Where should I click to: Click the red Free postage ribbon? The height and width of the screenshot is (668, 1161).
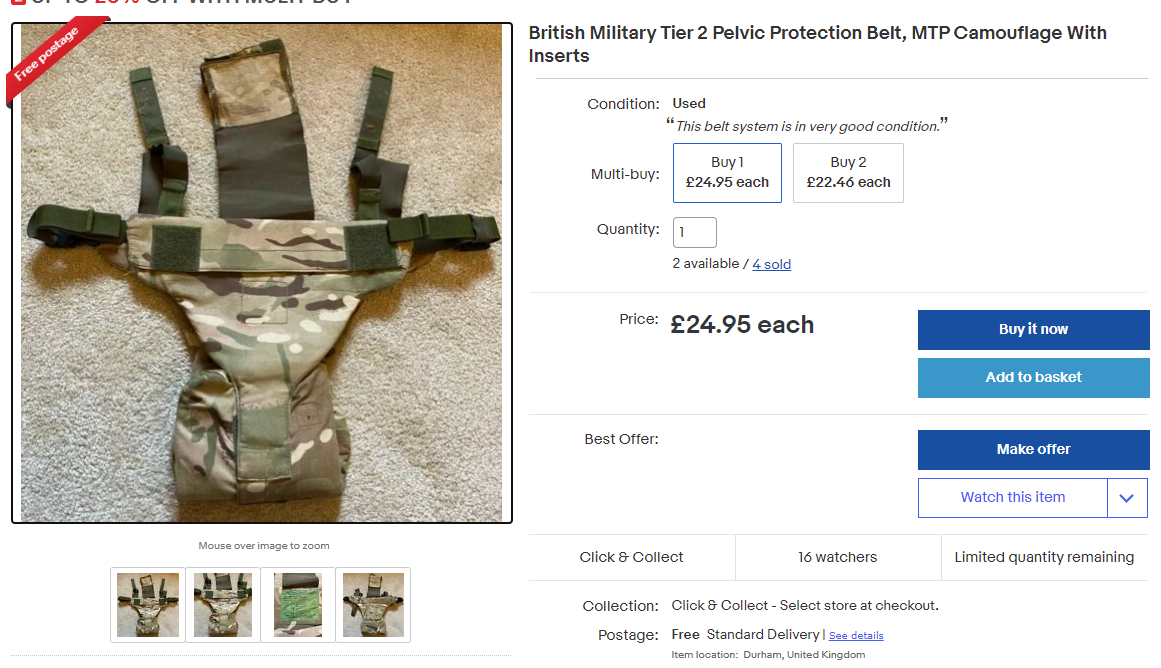point(50,62)
